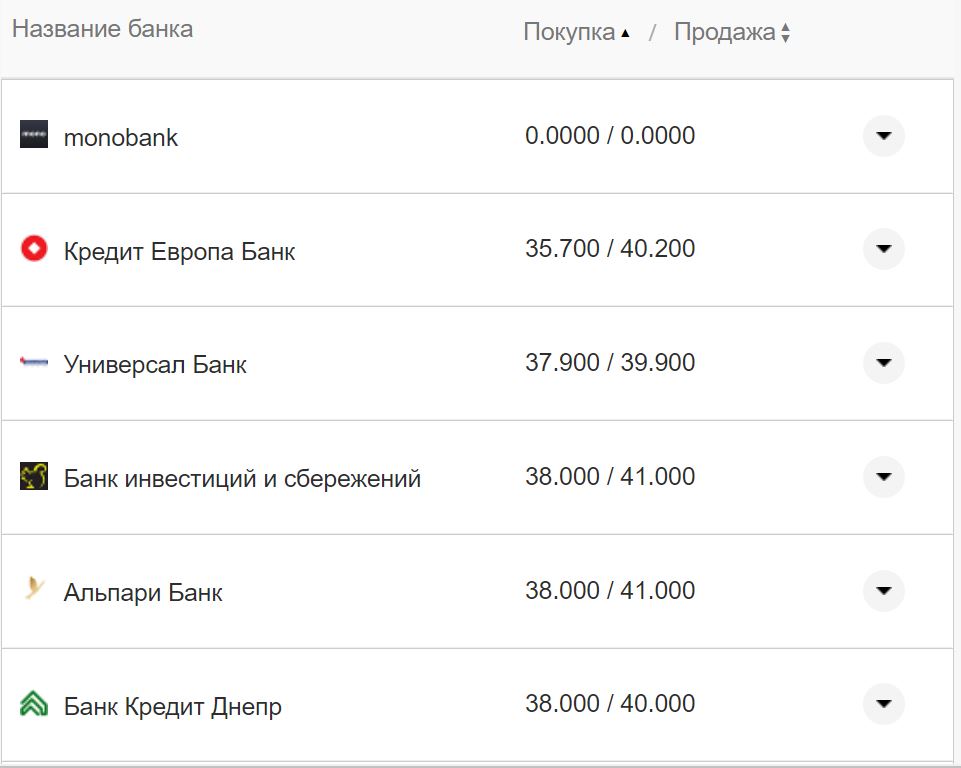This screenshot has height=768, width=961.
Task: Expand the Банк инвестиций и сбережений row
Action: point(883,477)
